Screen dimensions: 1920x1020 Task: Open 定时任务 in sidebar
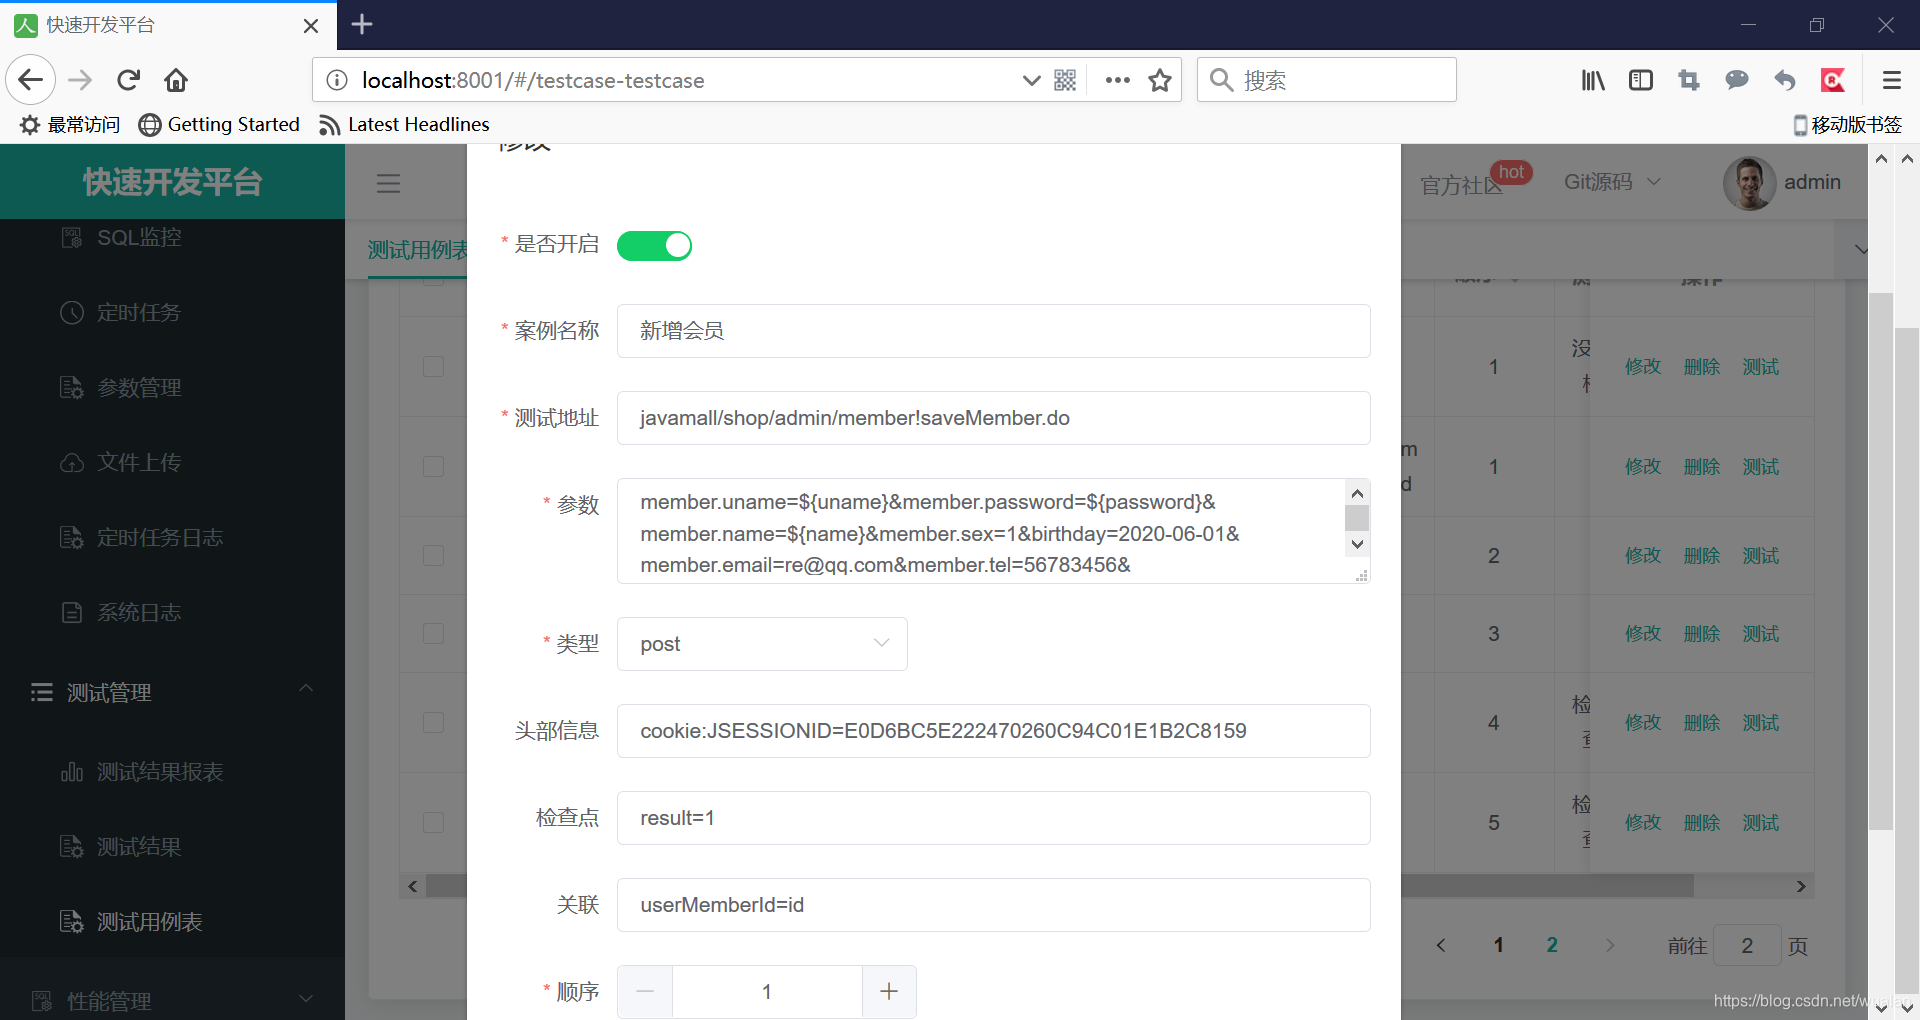coord(139,312)
